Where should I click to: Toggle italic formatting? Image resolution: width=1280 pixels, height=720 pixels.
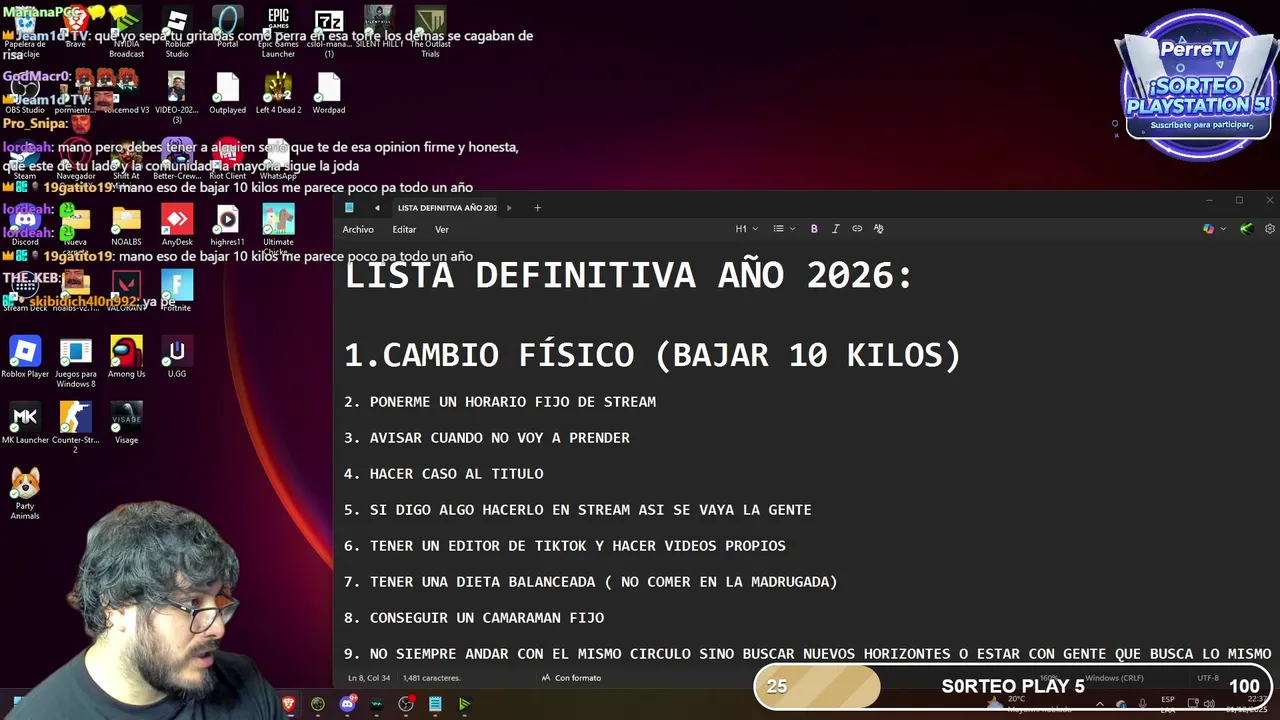(x=836, y=229)
